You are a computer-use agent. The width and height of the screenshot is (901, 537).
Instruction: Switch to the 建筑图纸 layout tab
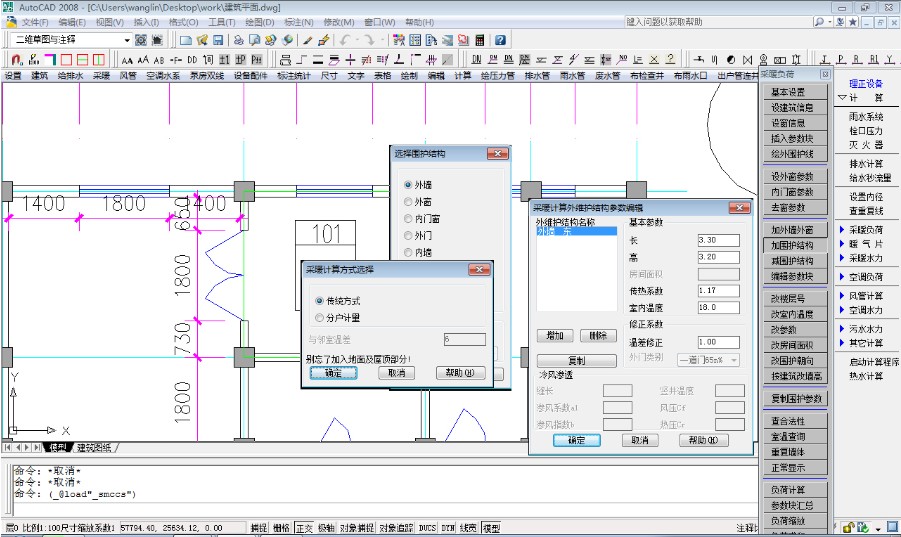[x=96, y=447]
